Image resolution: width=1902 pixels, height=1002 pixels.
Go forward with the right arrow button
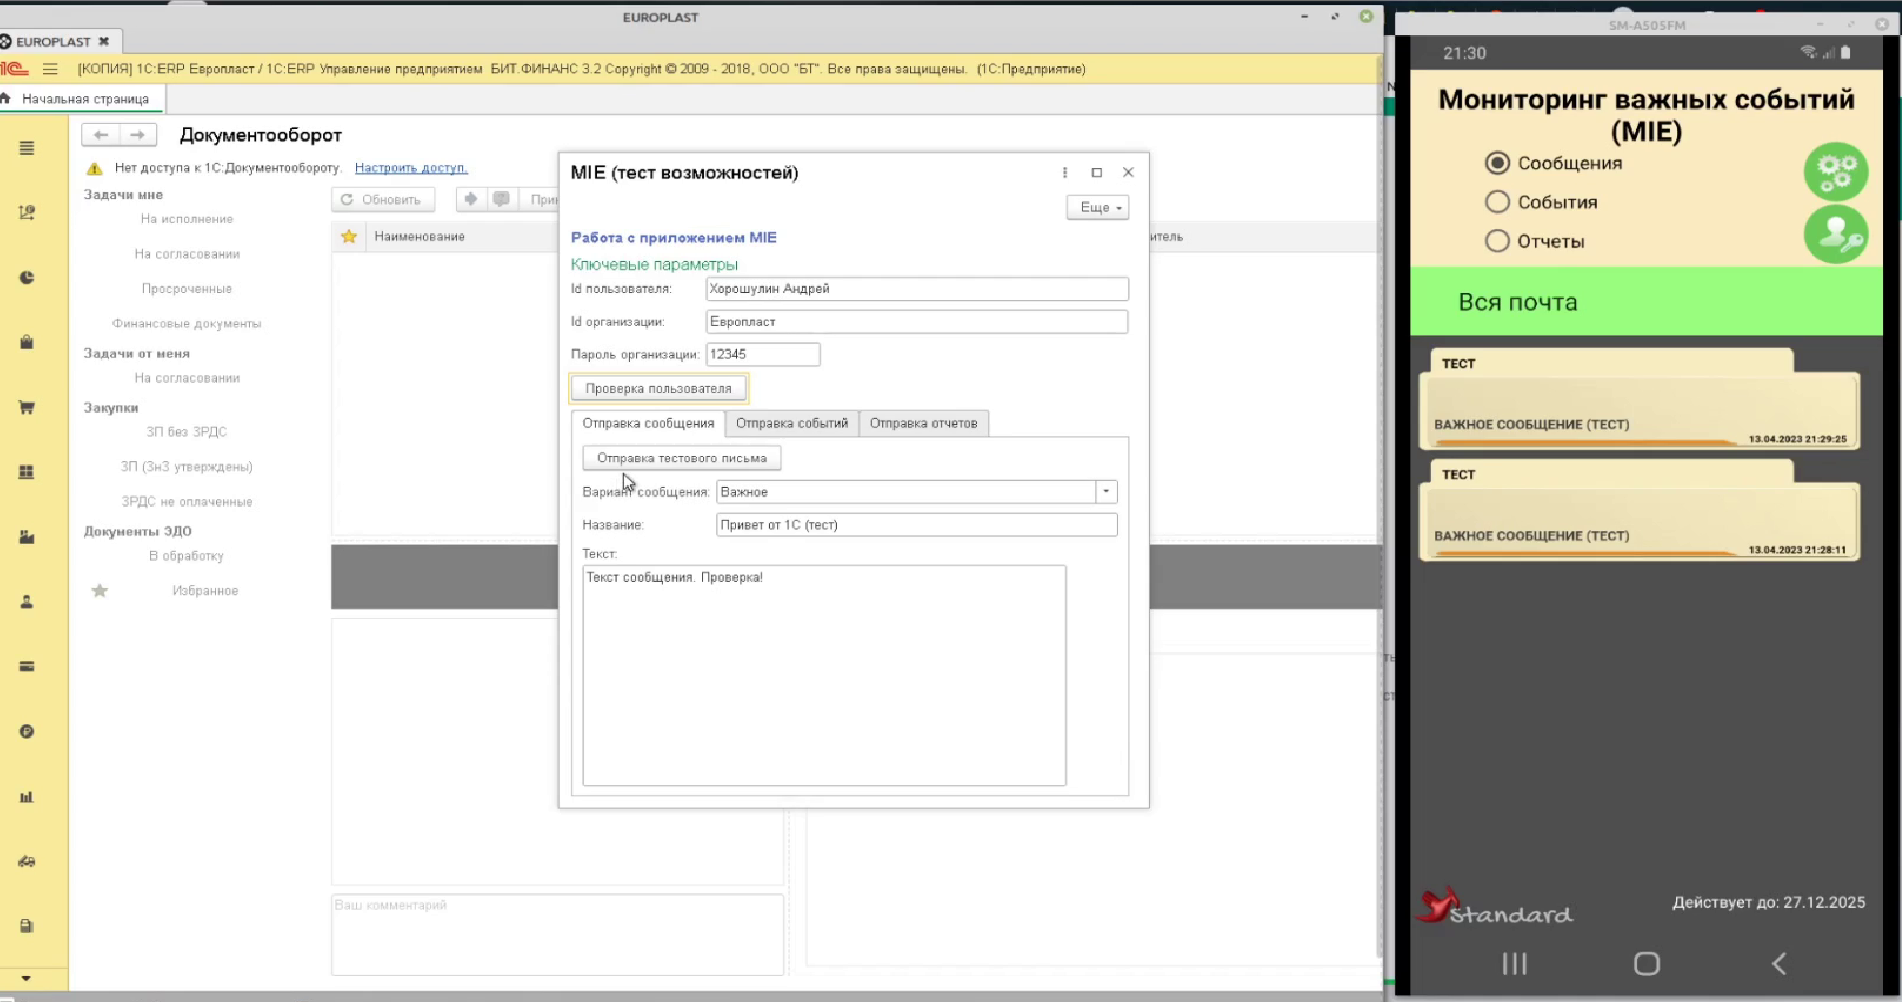tap(138, 135)
